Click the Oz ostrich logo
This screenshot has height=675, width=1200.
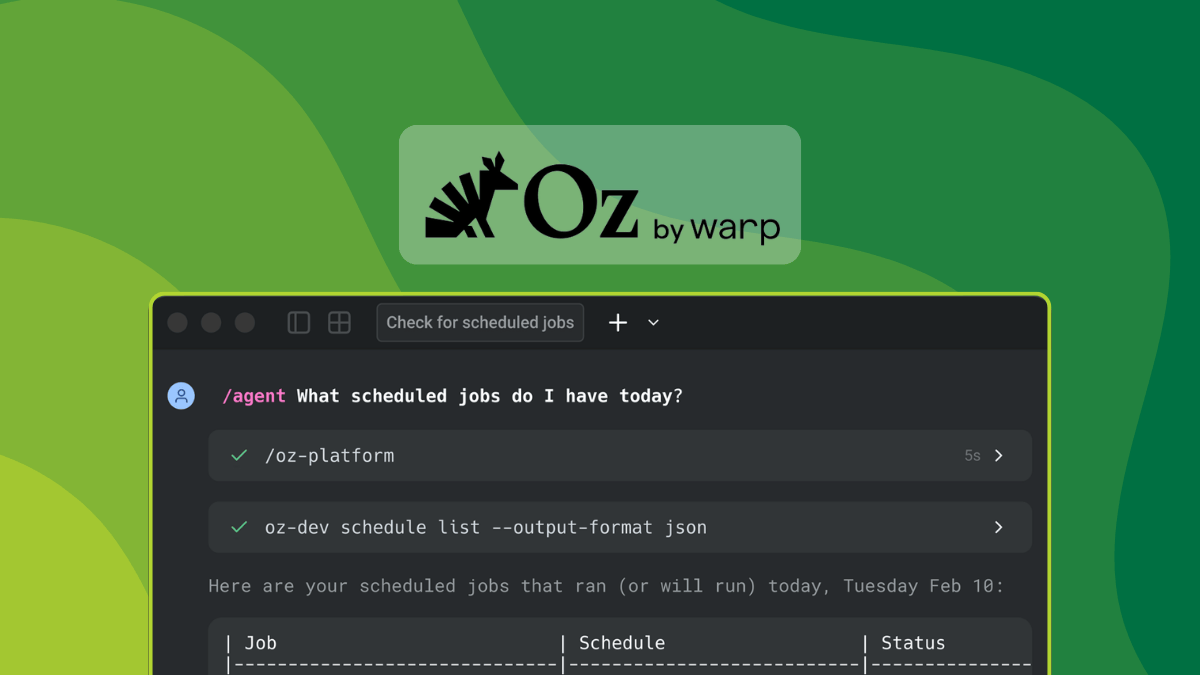[470, 194]
